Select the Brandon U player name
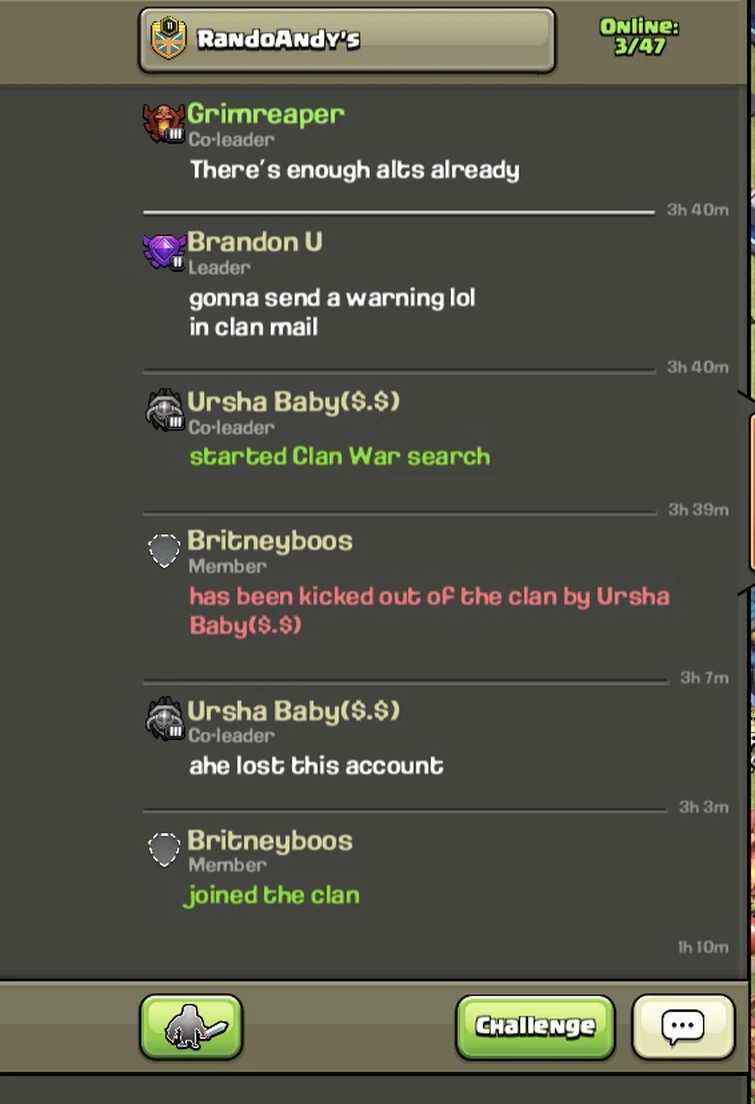The image size is (755, 1104). pos(255,242)
